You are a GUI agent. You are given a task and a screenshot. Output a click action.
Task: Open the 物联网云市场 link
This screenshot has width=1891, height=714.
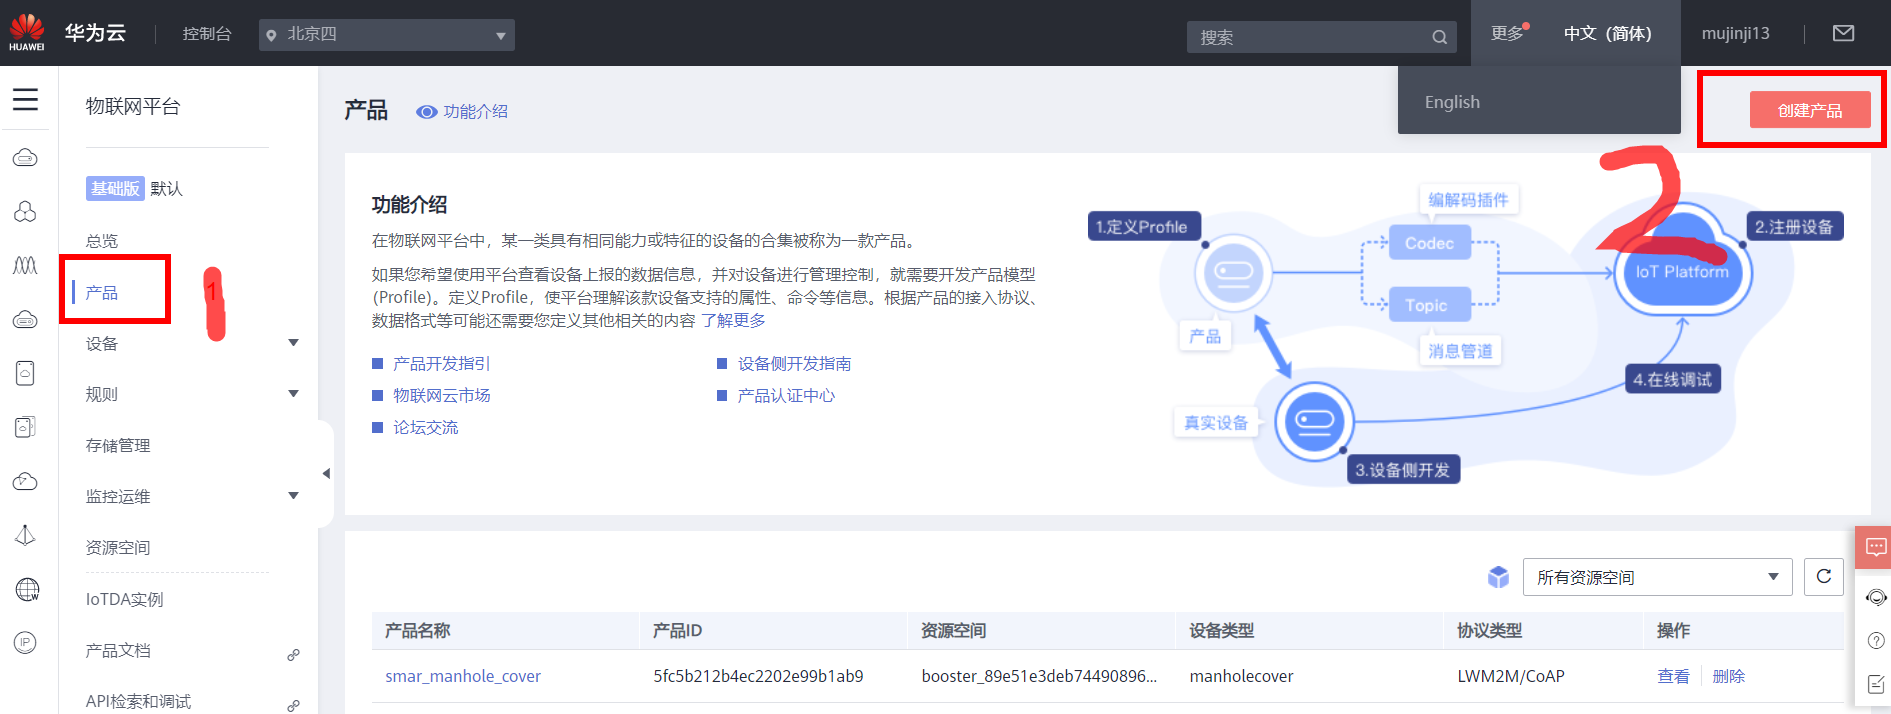click(442, 396)
